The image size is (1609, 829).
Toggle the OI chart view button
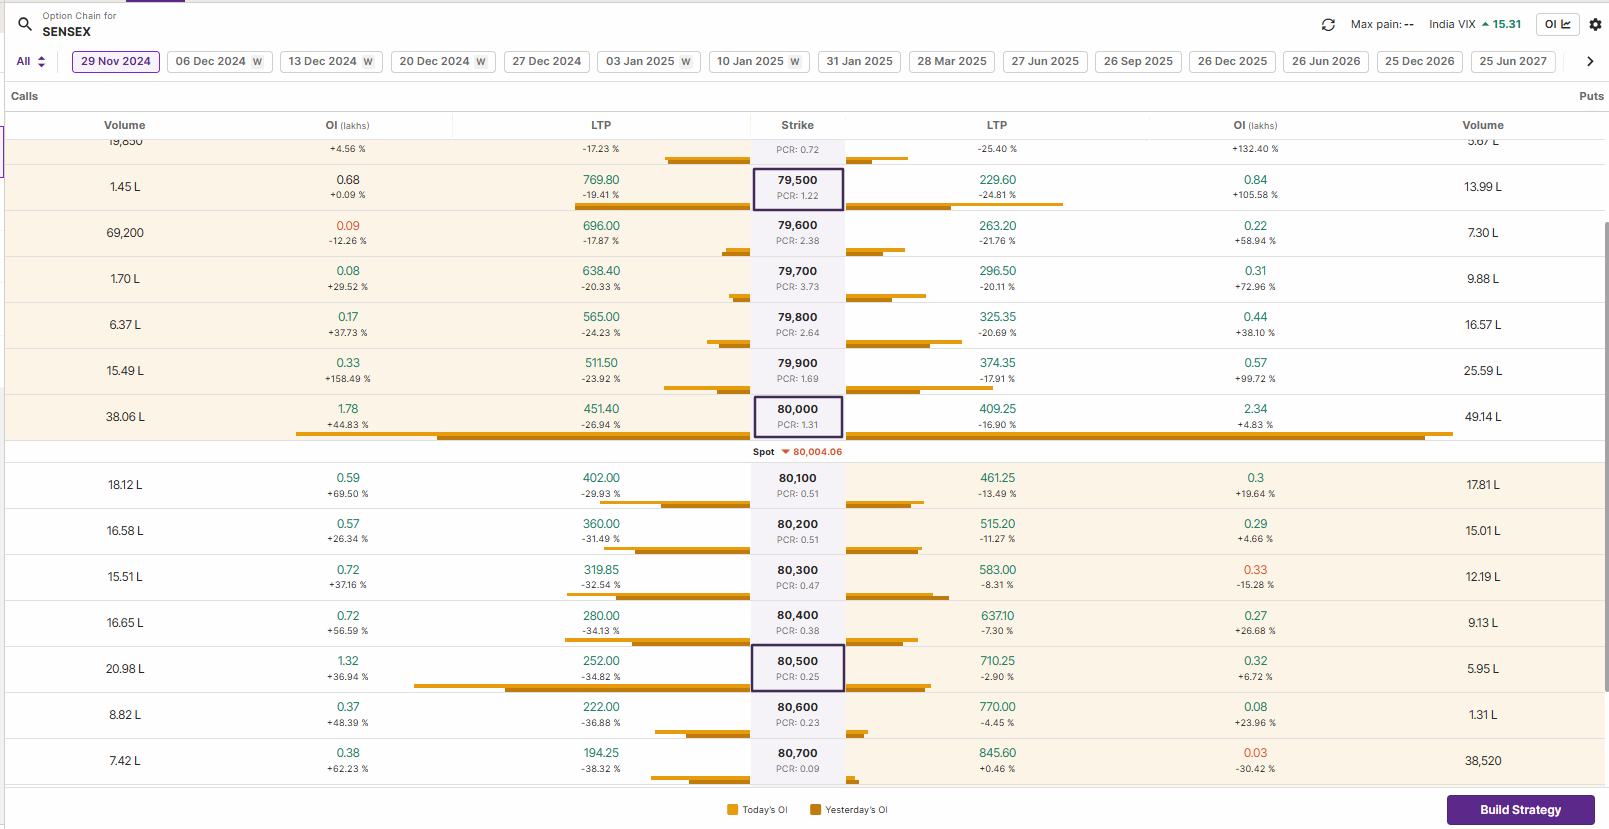(x=1557, y=24)
